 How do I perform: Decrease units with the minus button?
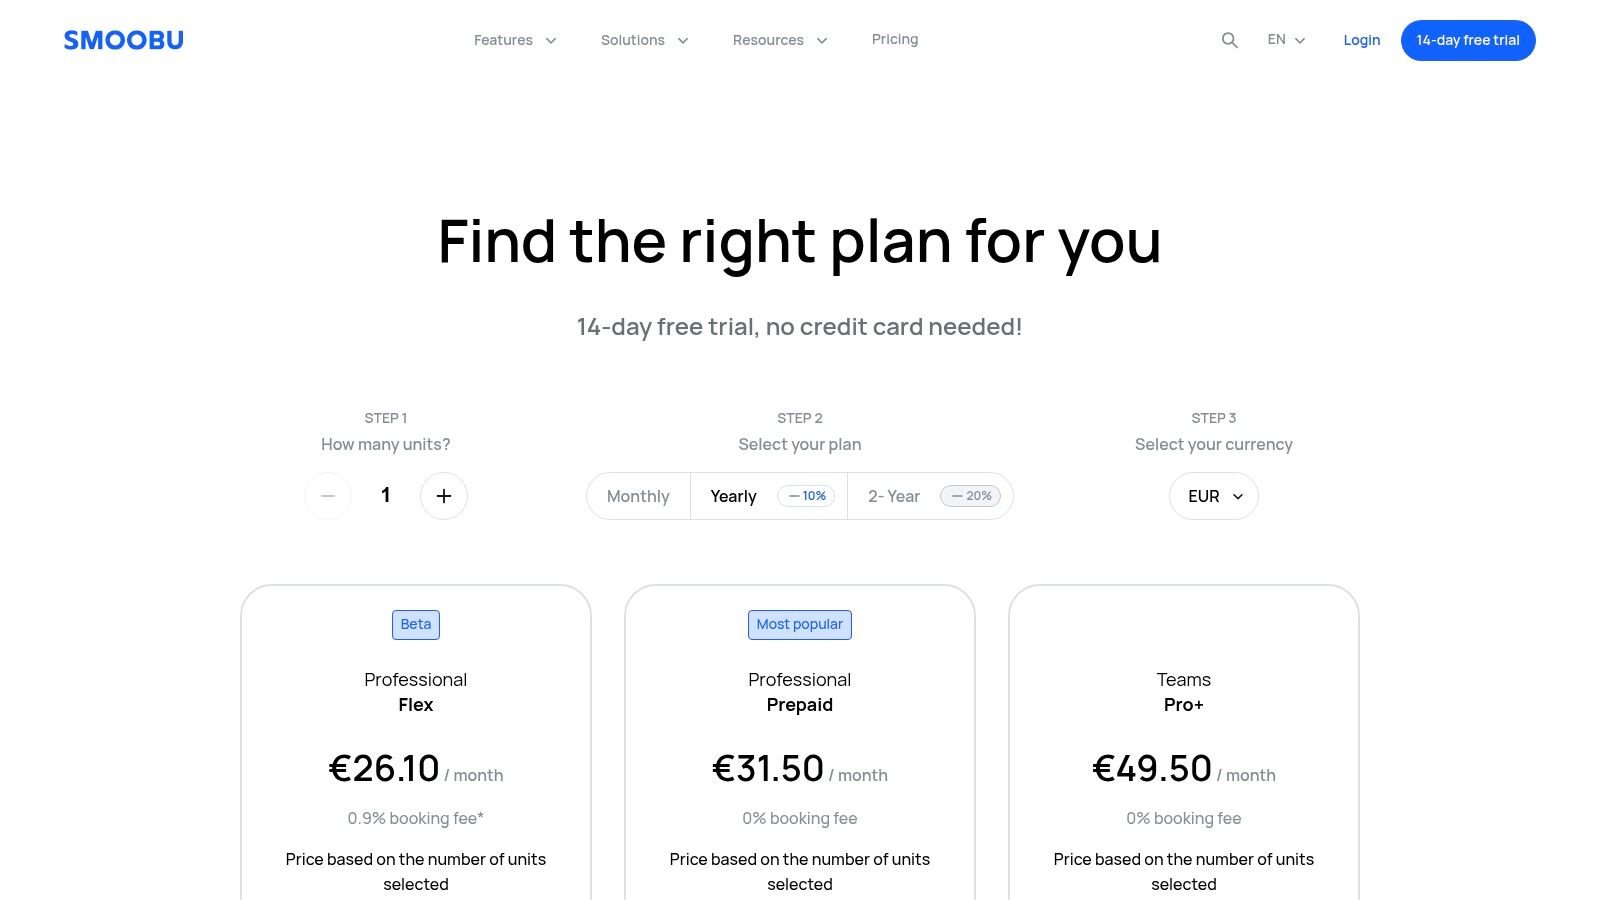point(328,496)
